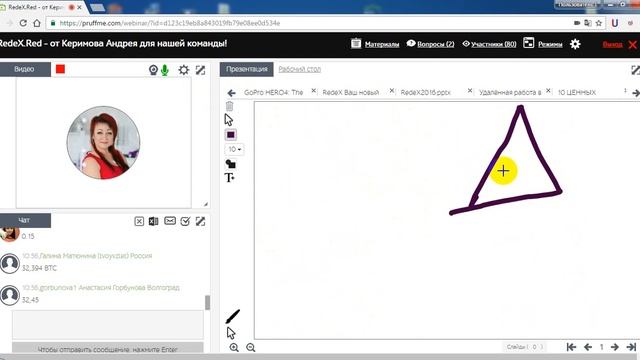
Task: Select the pen brush drawing tool
Action: coord(233,316)
